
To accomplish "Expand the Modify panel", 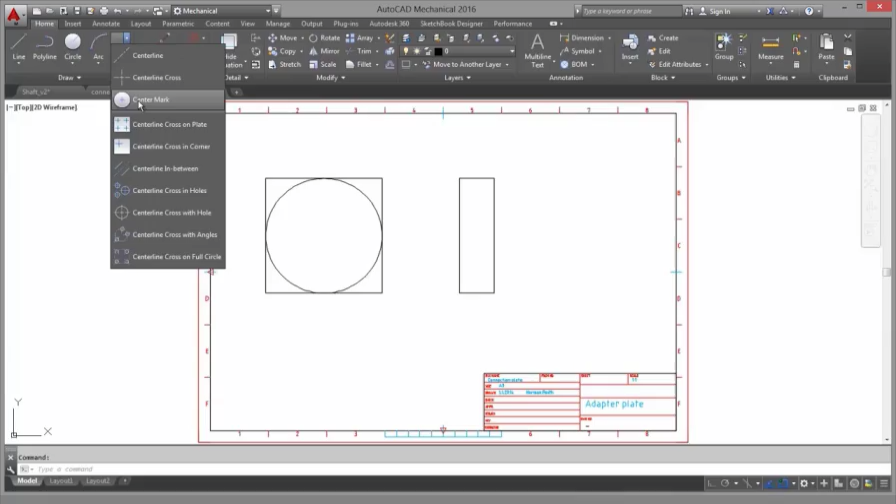I will coord(331,77).
